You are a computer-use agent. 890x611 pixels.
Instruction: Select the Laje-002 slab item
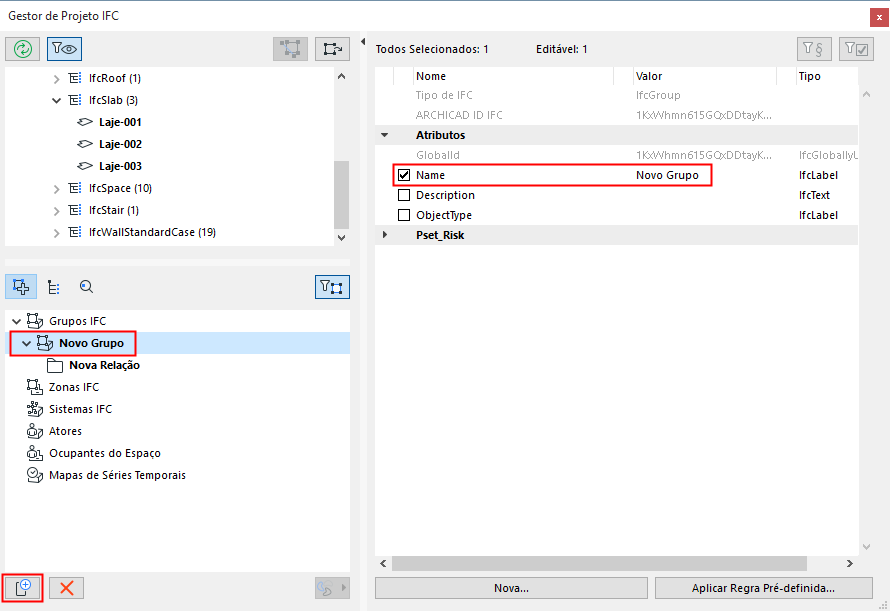coord(120,144)
